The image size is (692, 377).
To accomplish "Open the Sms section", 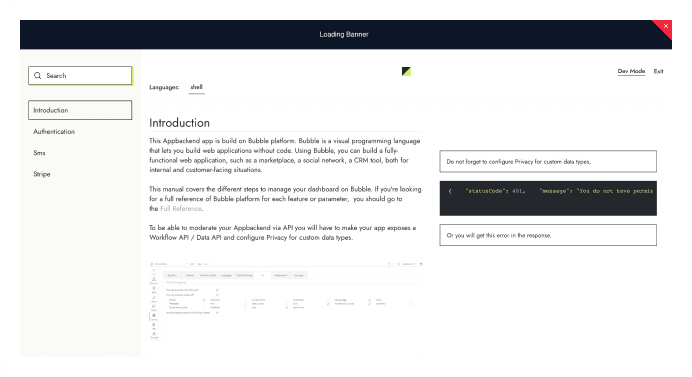I will click(x=39, y=153).
